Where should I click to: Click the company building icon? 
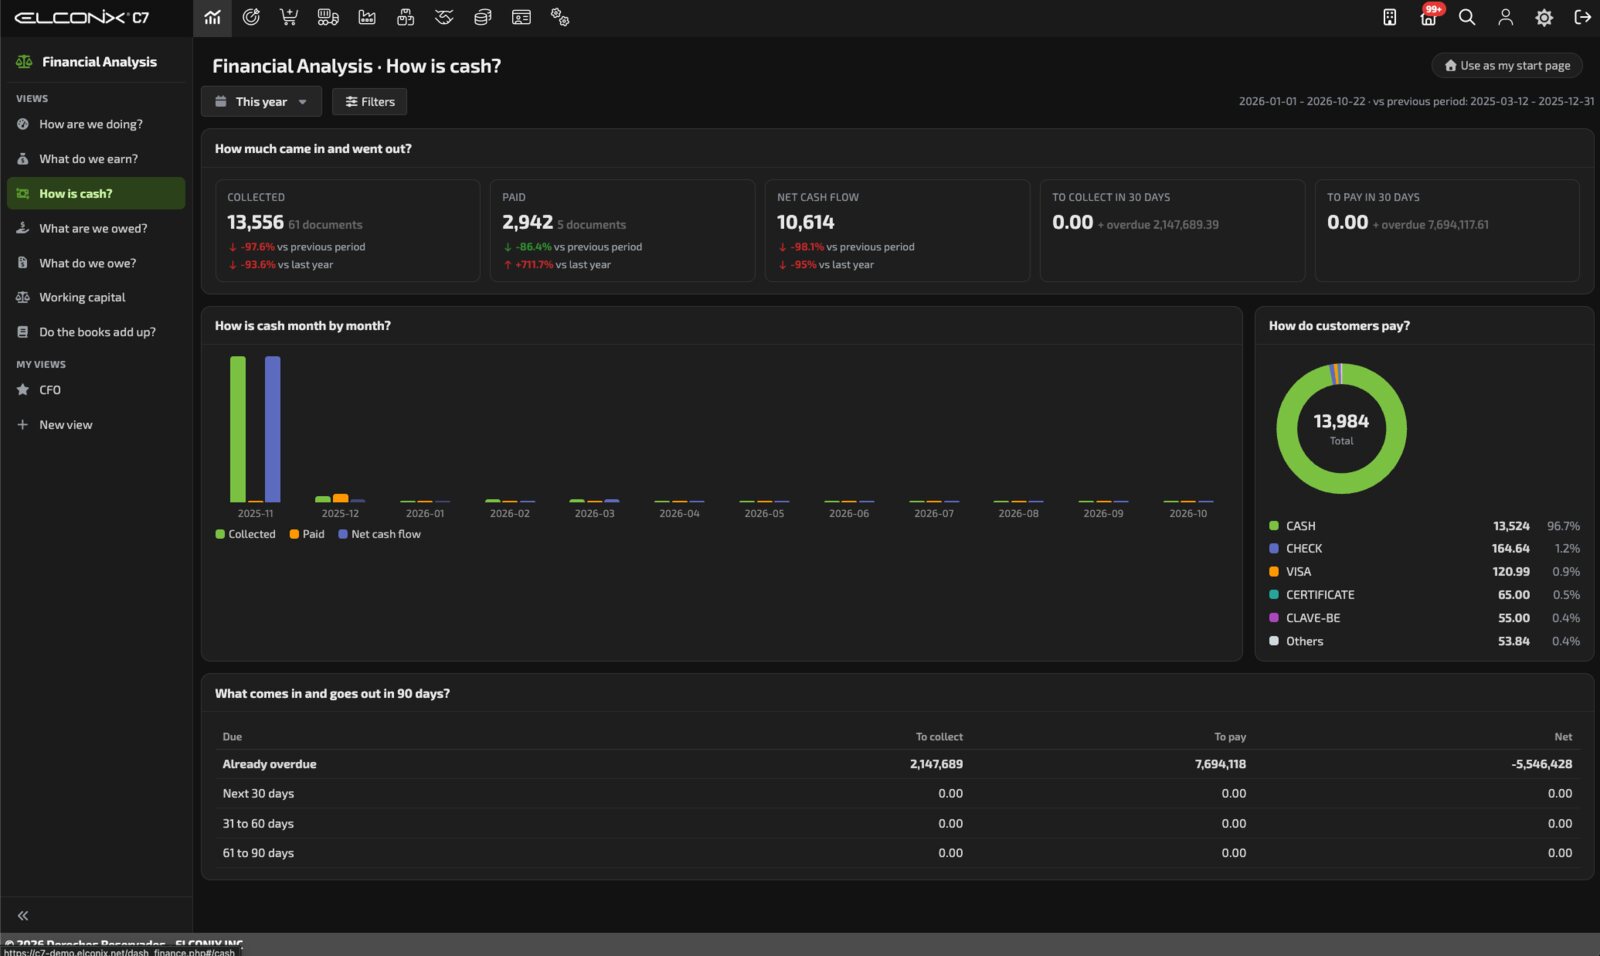pyautogui.click(x=1389, y=17)
